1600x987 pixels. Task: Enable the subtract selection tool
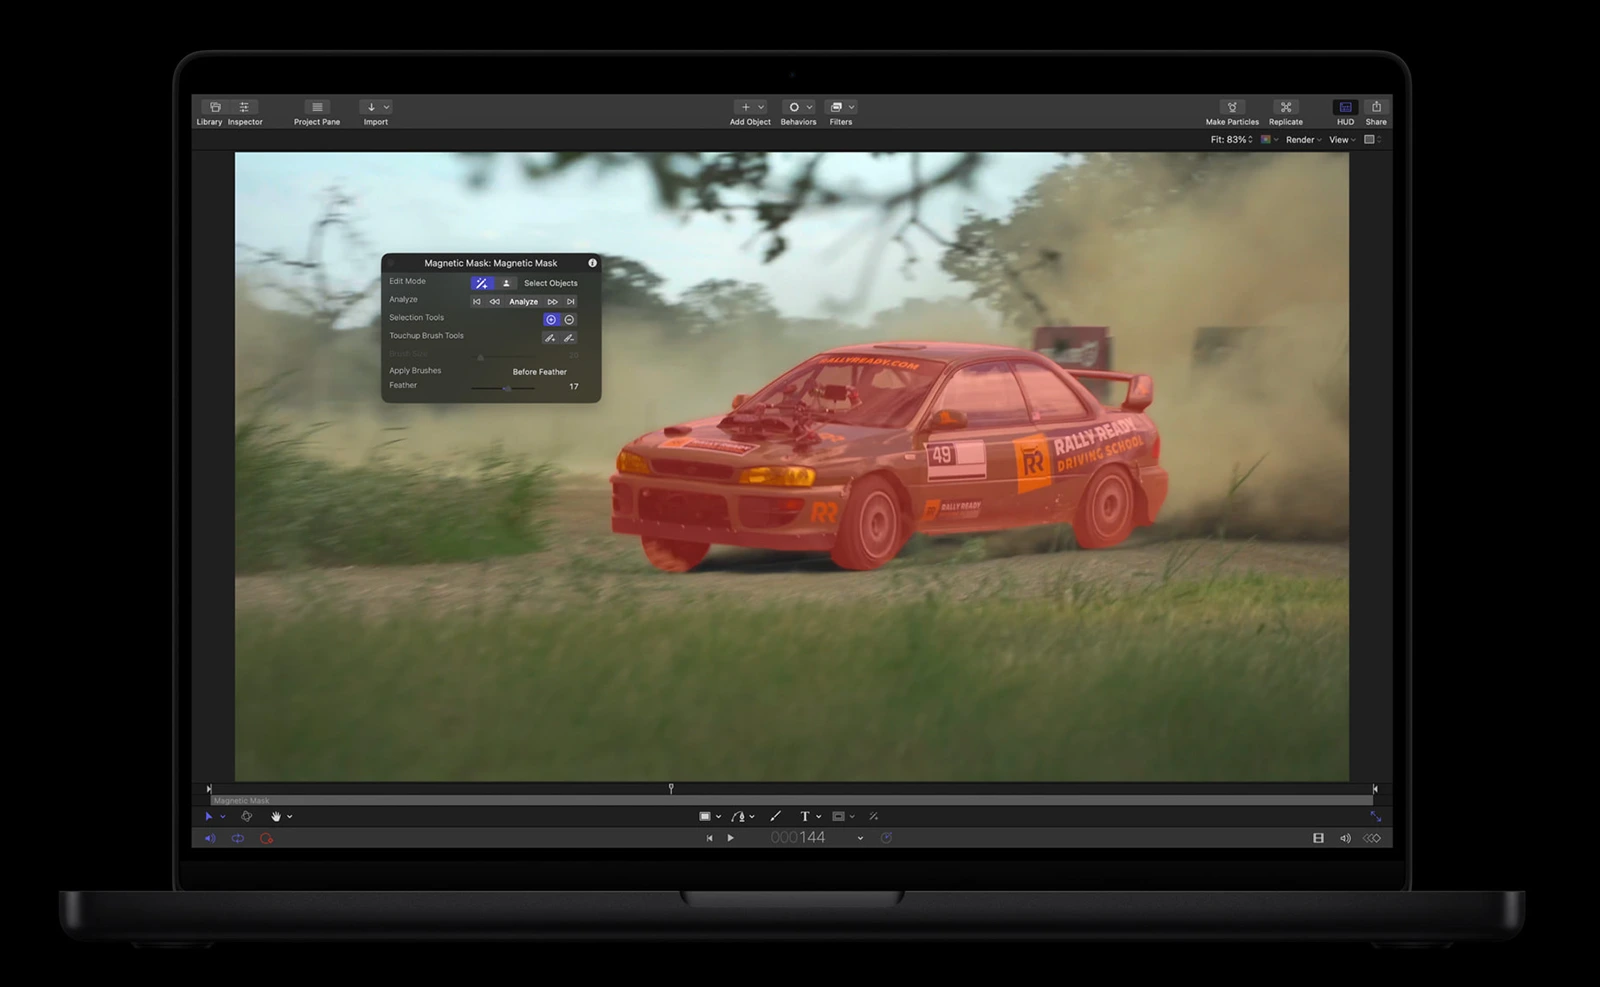pos(568,319)
